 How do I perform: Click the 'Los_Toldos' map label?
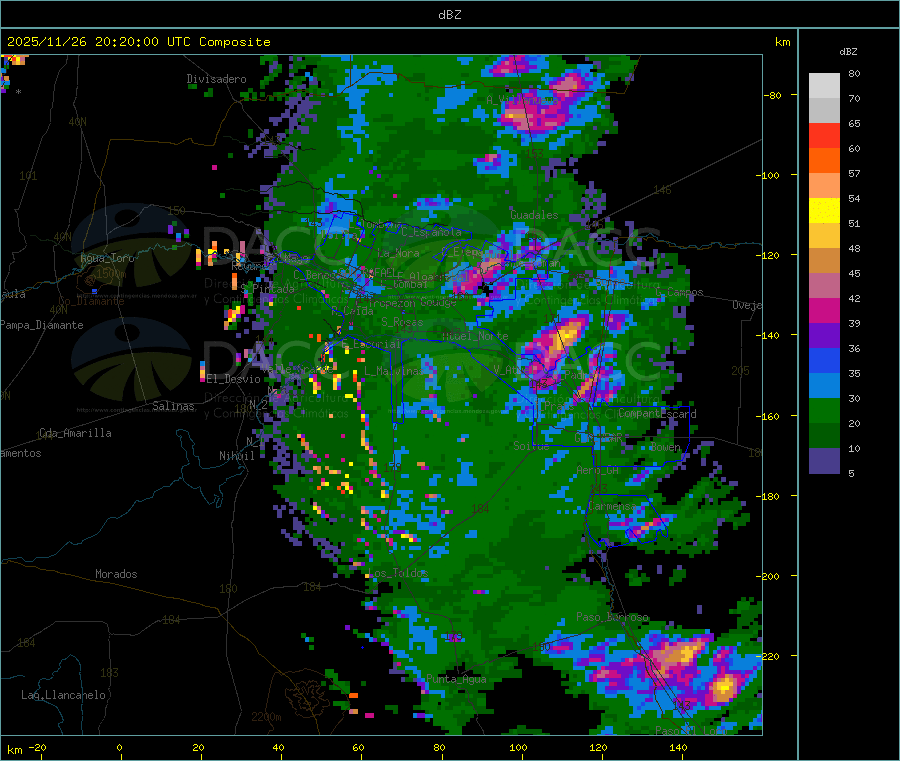(x=397, y=573)
